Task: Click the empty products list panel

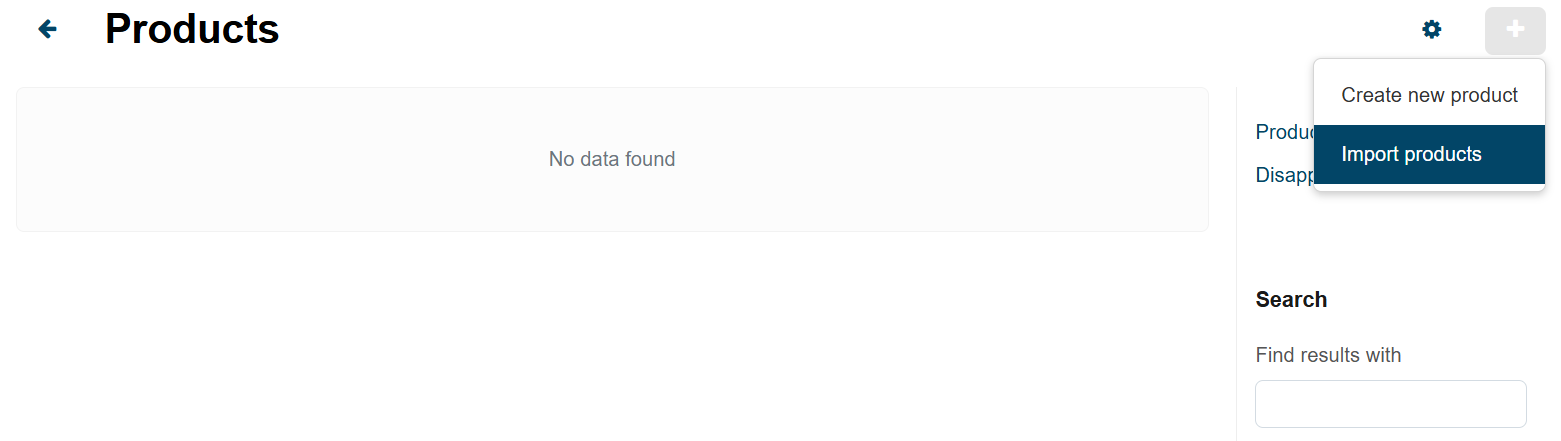Action: pos(612,159)
